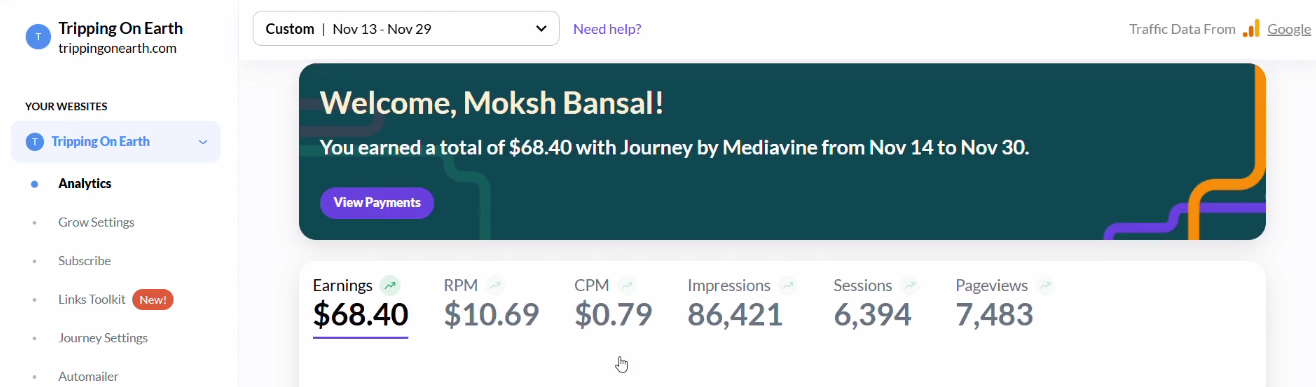Viewport: 1316px width, 387px height.
Task: Follow the Google traffic data link
Action: click(x=1289, y=29)
